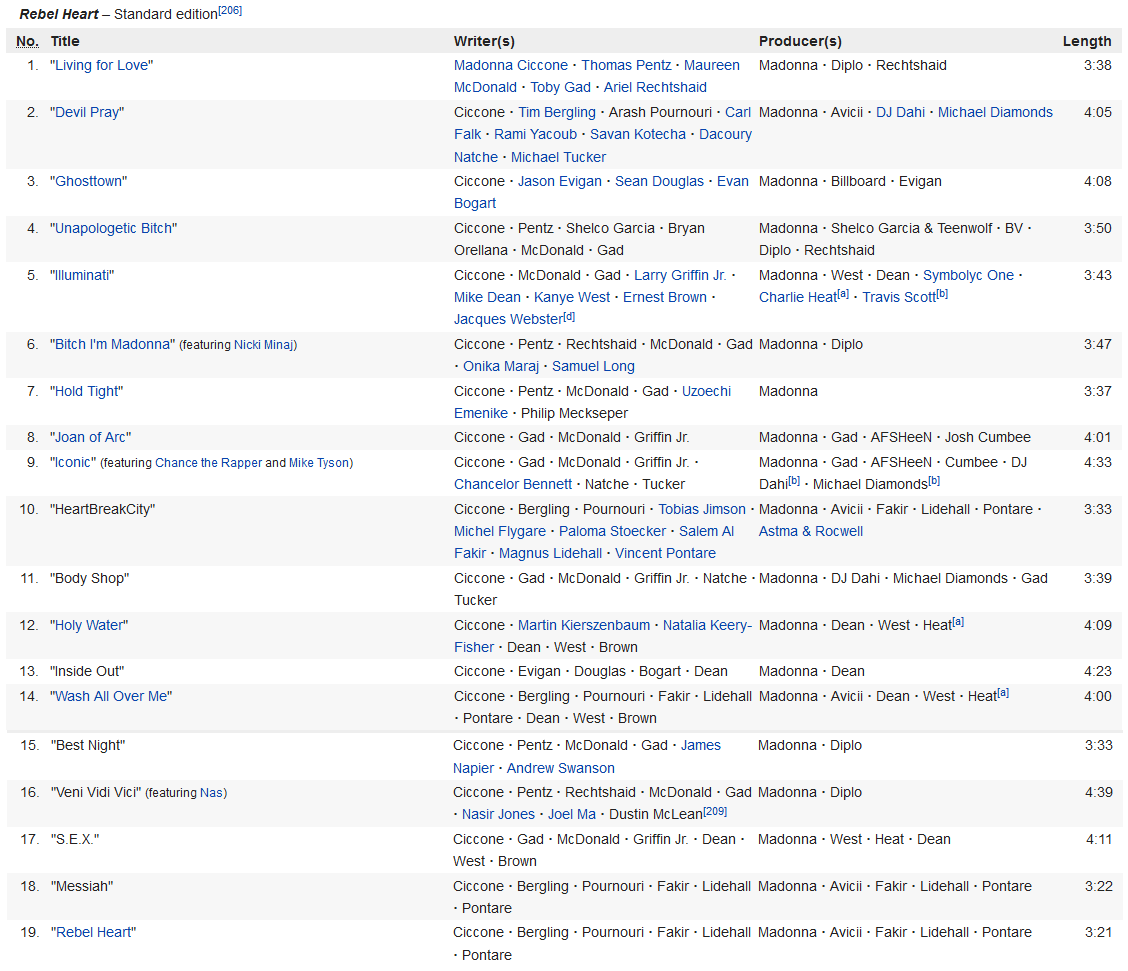Viewport: 1128px width, 971px height.
Task: Open the "Living for Love" song link
Action: pyautogui.click(x=101, y=65)
